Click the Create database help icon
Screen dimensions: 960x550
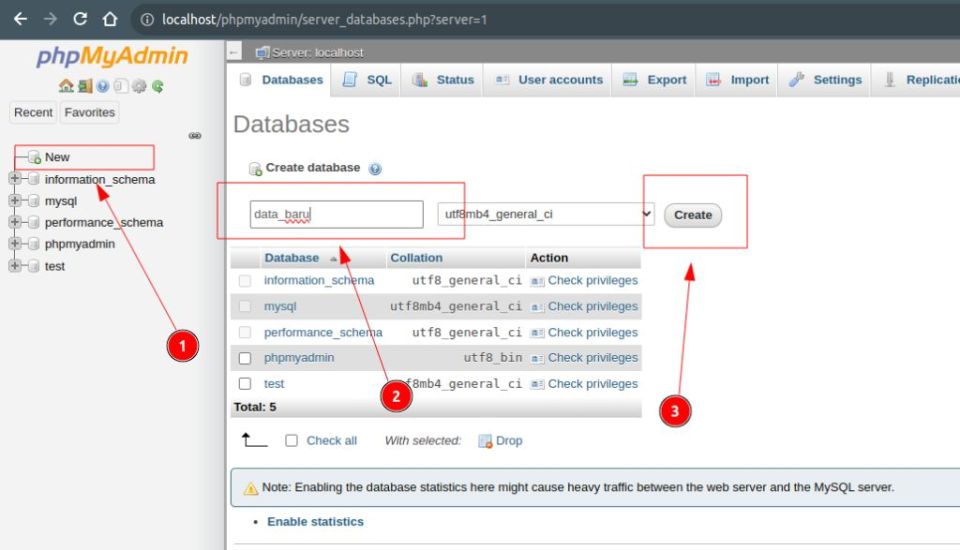pyautogui.click(x=375, y=169)
